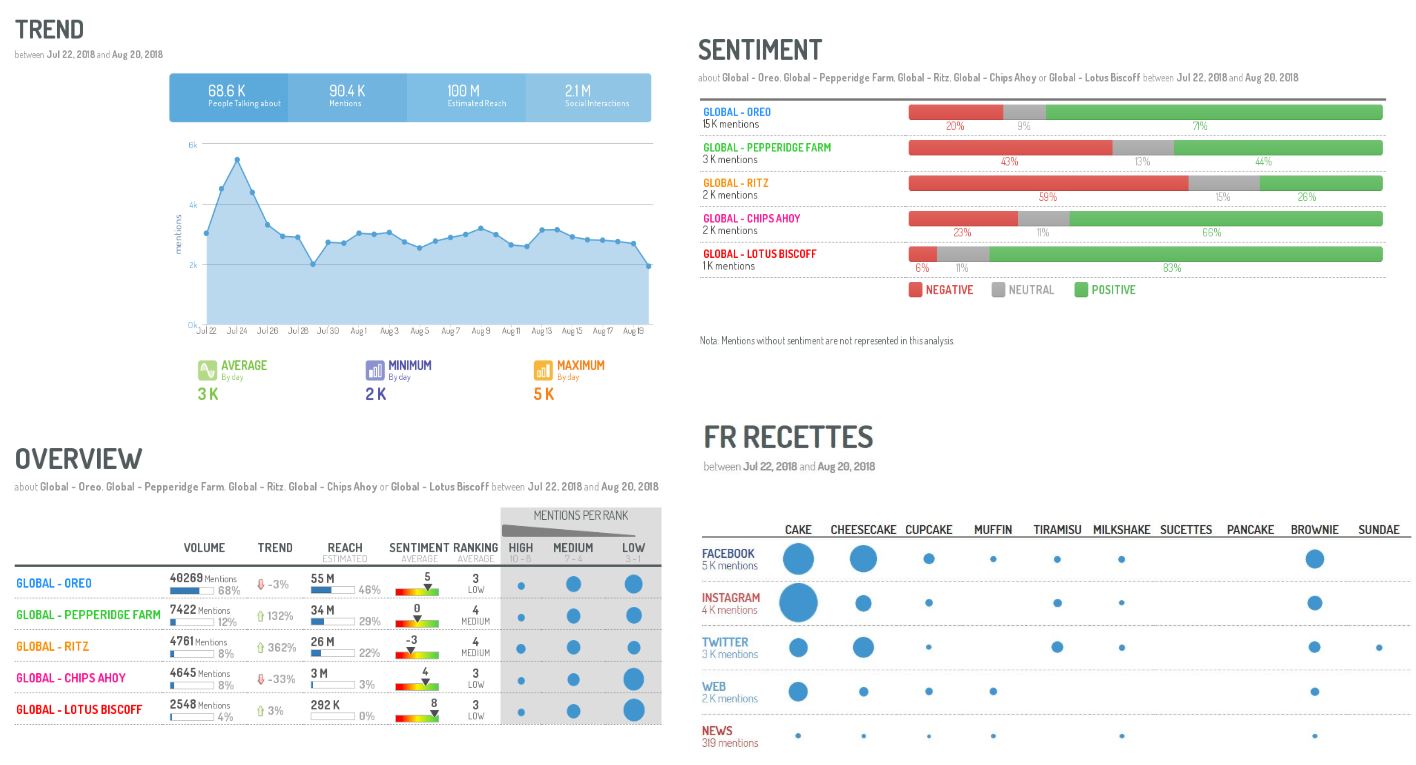Click the Facebook Cheesecake bubble
Image resolution: width=1416 pixels, height=765 pixels.
tap(863, 559)
